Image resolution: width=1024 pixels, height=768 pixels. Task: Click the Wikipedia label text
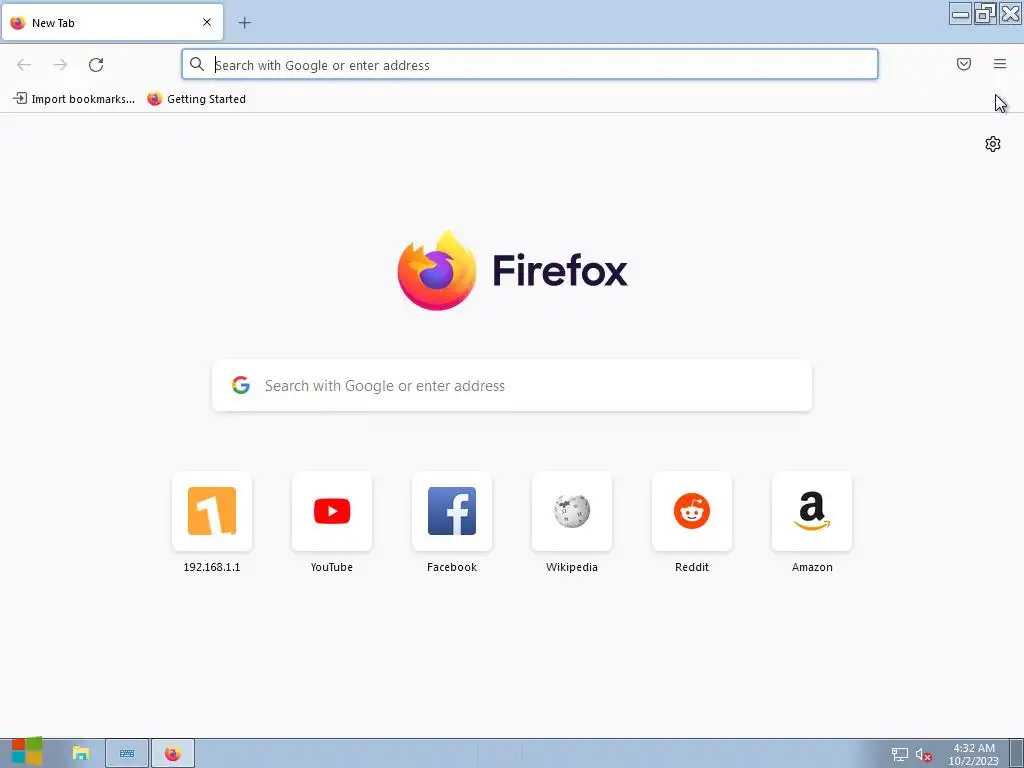(x=572, y=567)
